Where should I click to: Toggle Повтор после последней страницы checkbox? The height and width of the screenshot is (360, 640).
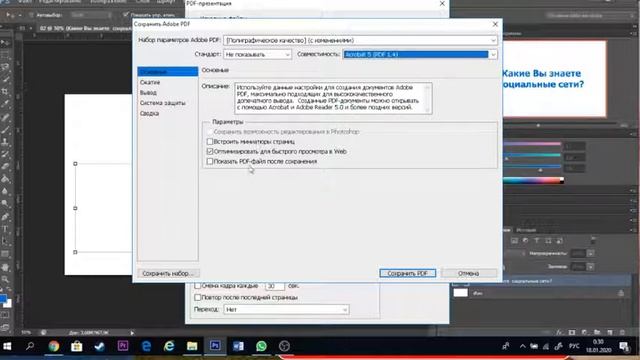(x=198, y=297)
